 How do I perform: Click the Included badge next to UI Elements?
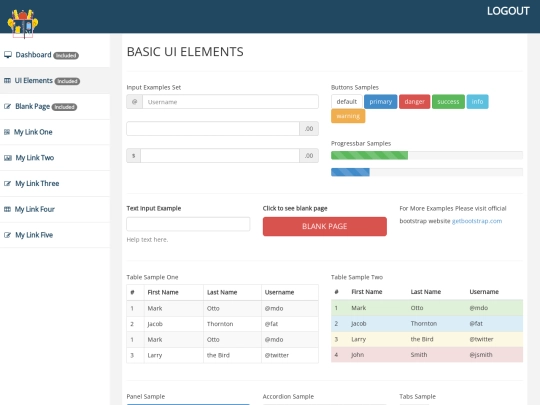pos(68,81)
